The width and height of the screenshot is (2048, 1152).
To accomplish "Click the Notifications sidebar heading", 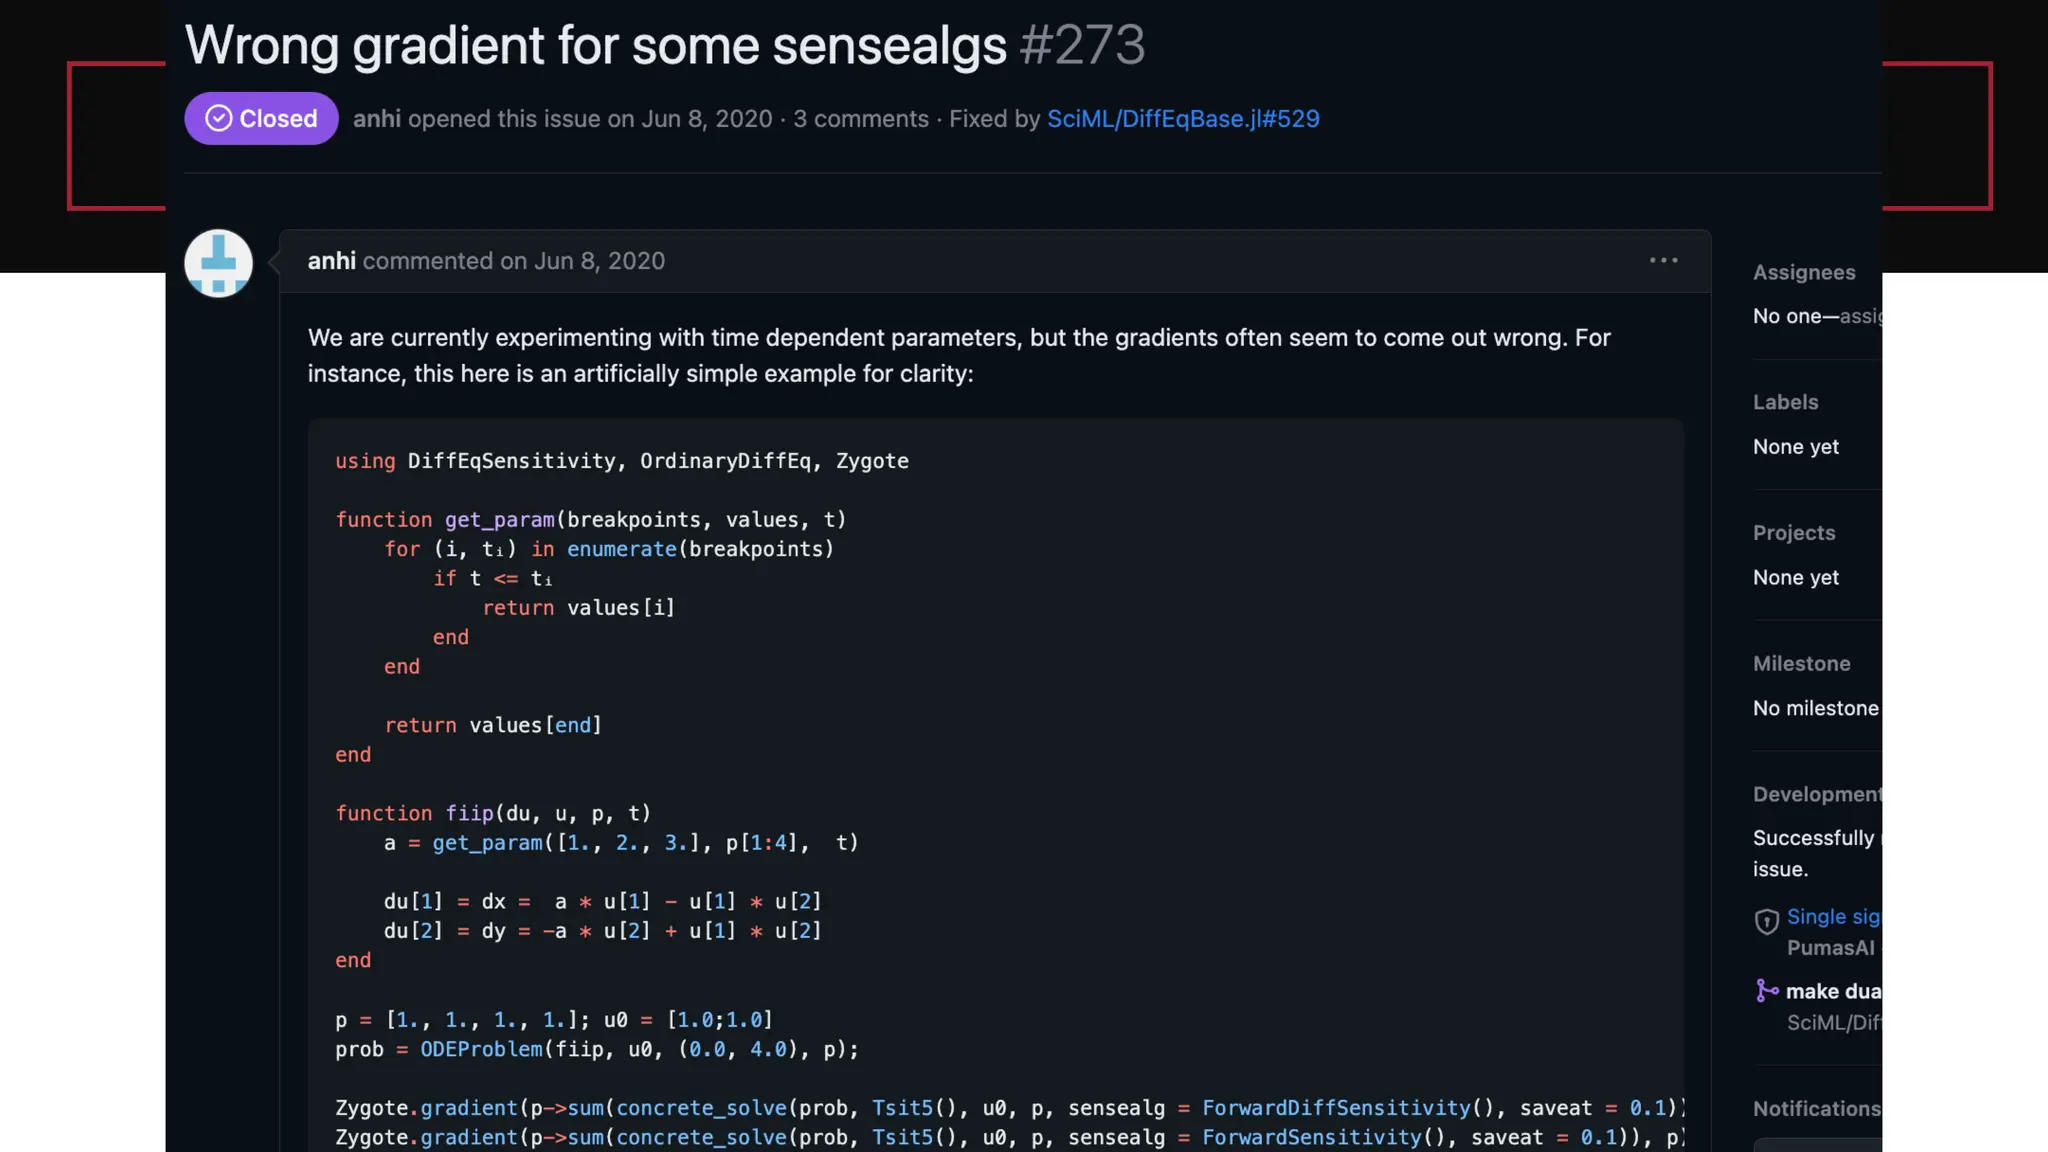I will point(1816,1108).
